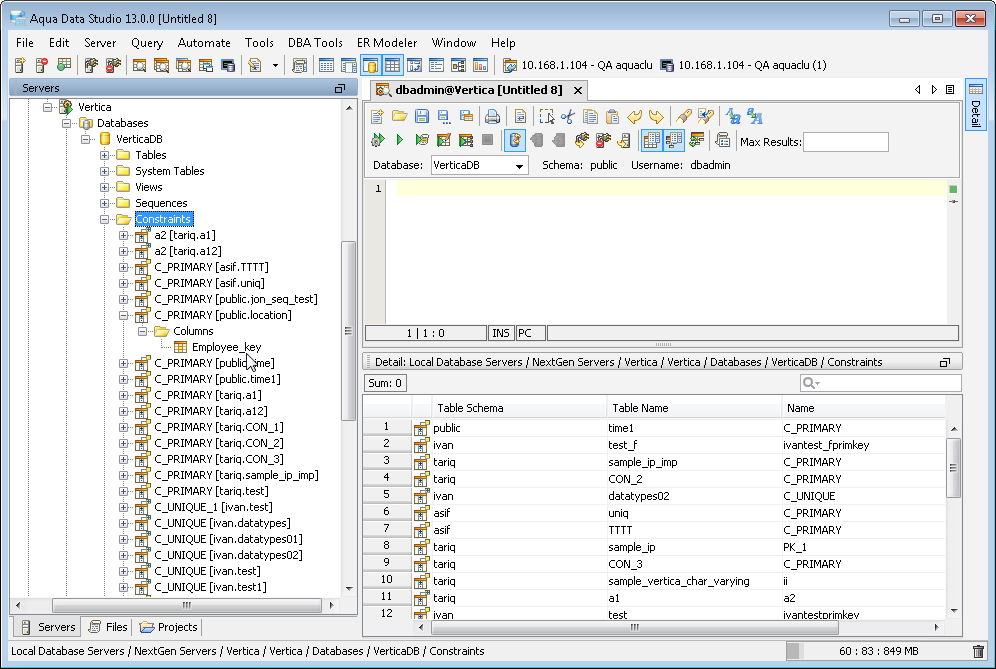
Task: Open the ER Modeler menu
Action: pyautogui.click(x=387, y=43)
